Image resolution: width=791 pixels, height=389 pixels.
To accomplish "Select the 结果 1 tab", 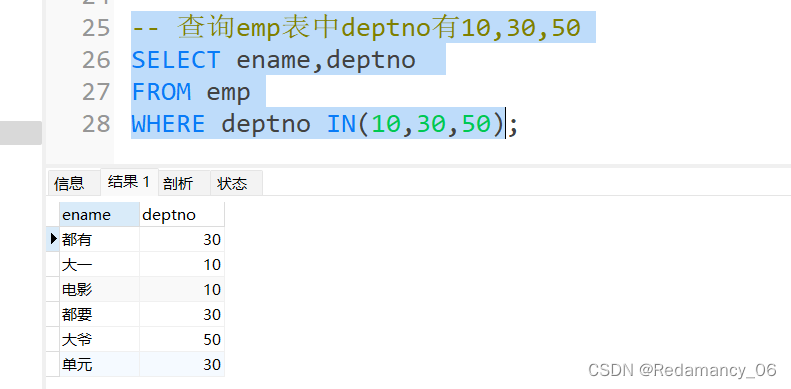I will (129, 182).
